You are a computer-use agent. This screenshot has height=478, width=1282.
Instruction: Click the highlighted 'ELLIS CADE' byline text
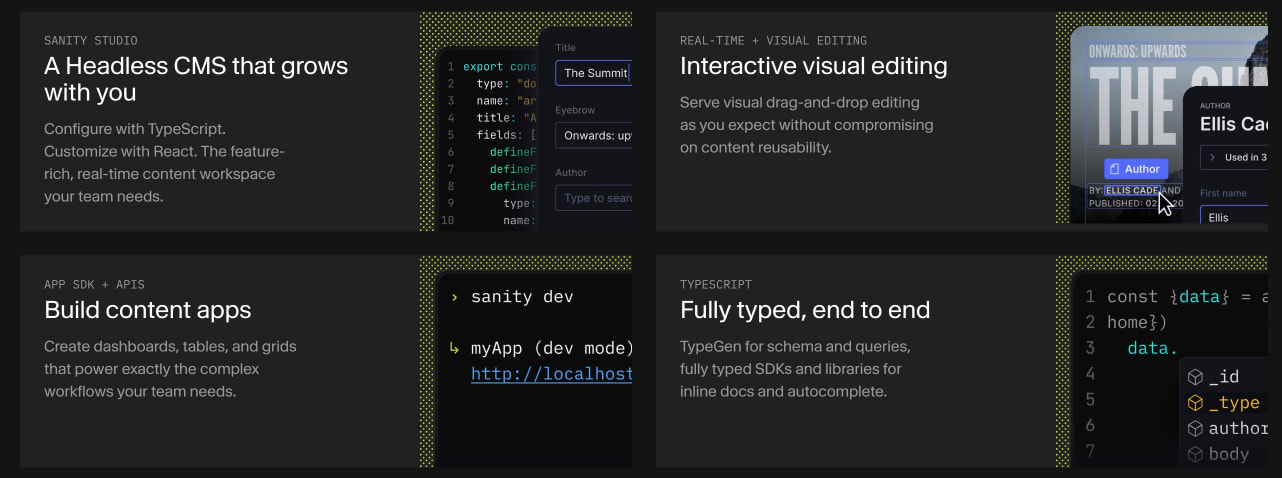click(x=1132, y=190)
